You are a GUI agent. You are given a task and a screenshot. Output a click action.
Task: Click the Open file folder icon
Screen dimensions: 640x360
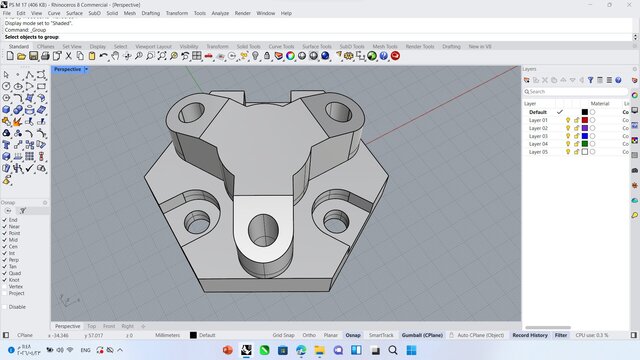[x=22, y=56]
